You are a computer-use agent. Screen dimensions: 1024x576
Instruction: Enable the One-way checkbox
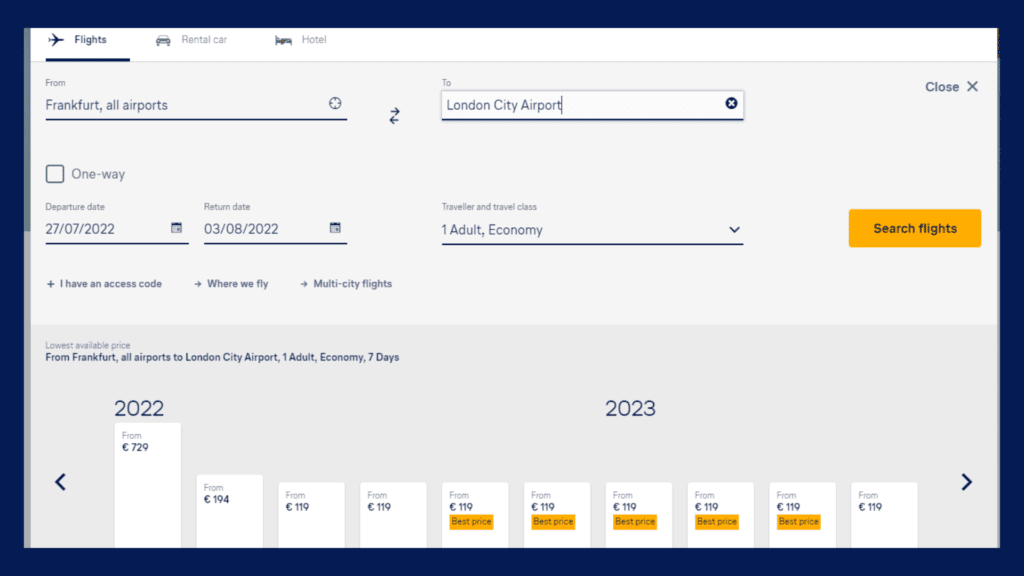[x=55, y=174]
